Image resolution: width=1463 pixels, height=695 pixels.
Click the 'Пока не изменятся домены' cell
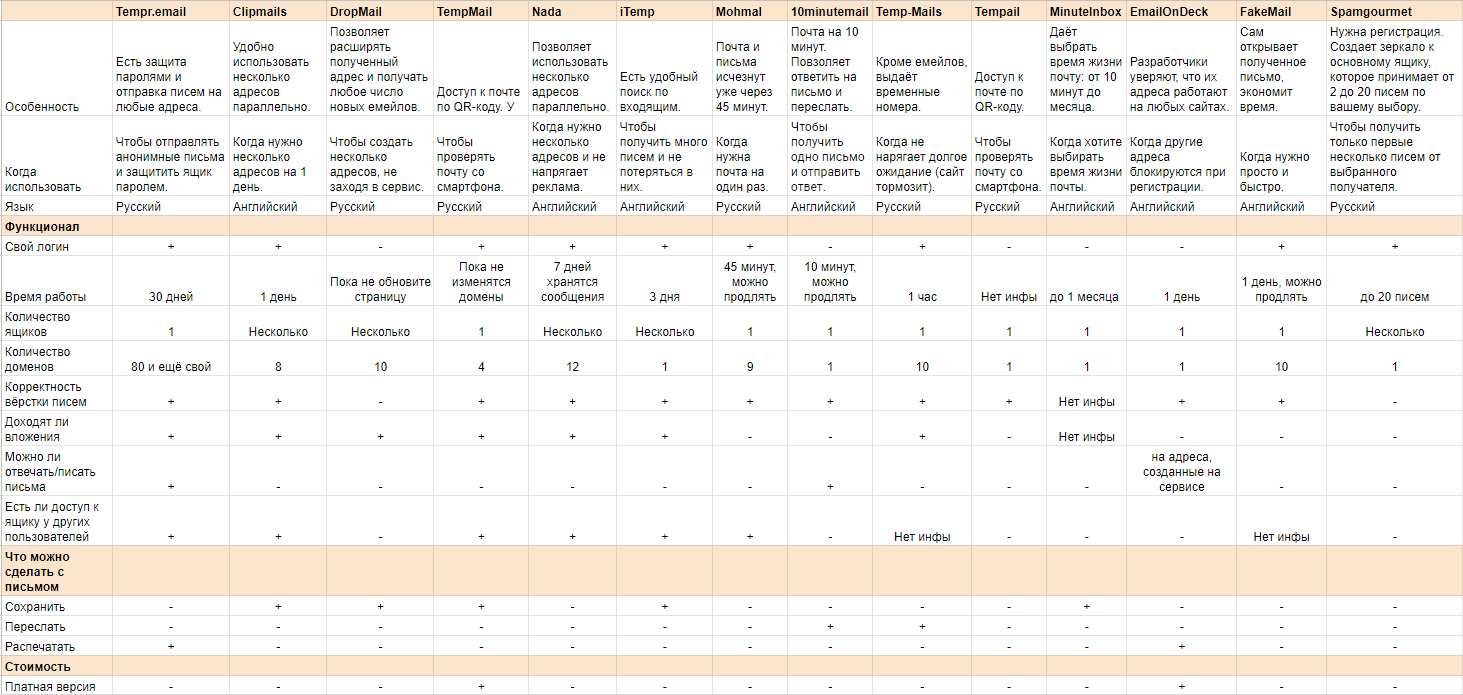481,282
